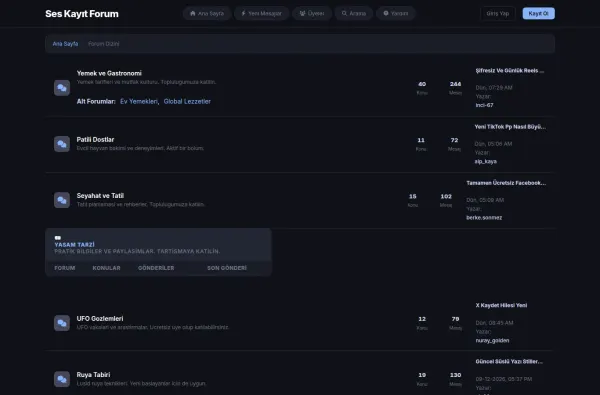Click the Patili Dostlar forum icon
Screen dimensions: 600x395
(x=62, y=144)
